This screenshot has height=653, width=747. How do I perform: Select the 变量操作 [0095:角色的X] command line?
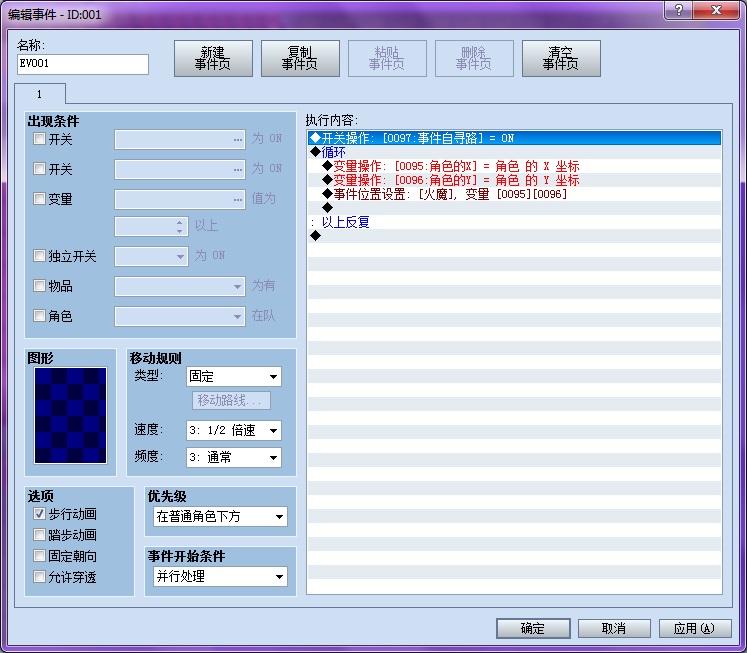pyautogui.click(x=514, y=166)
